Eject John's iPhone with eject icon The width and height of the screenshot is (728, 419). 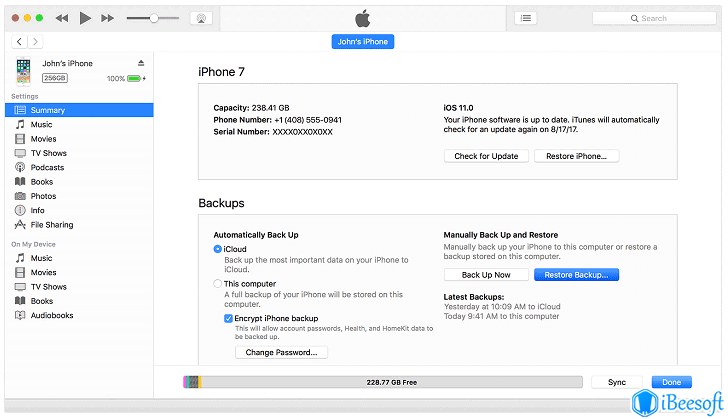point(141,63)
